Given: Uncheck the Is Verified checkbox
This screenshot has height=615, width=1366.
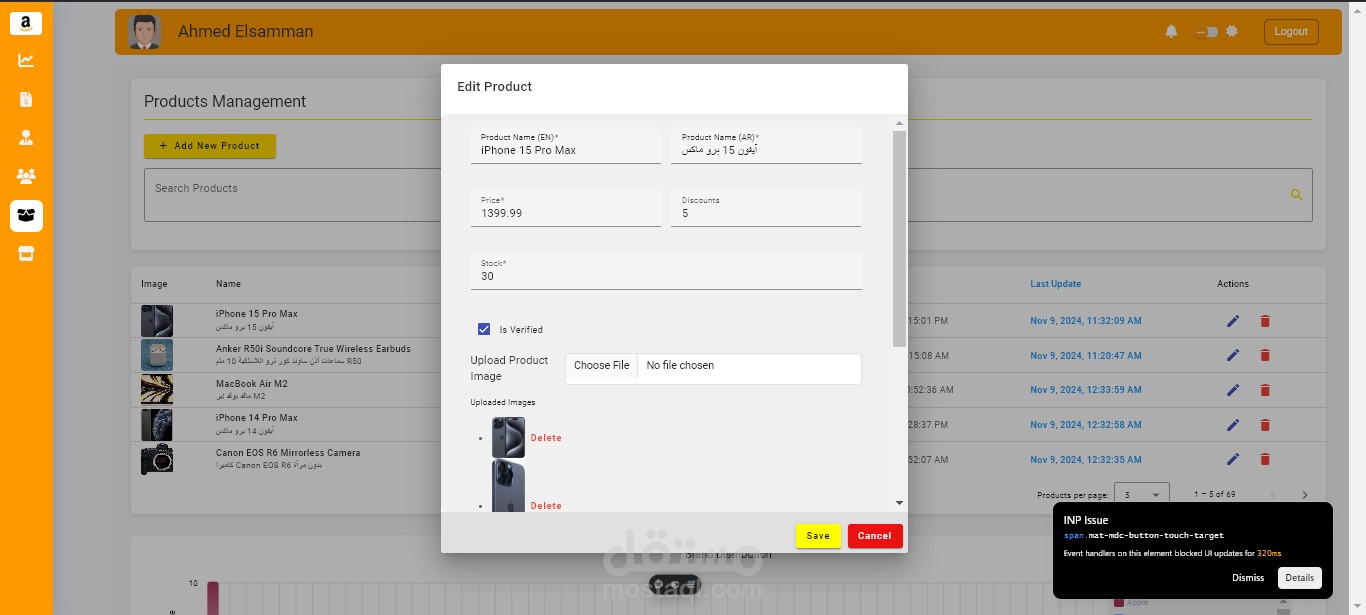Looking at the screenshot, I should tap(484, 329).
